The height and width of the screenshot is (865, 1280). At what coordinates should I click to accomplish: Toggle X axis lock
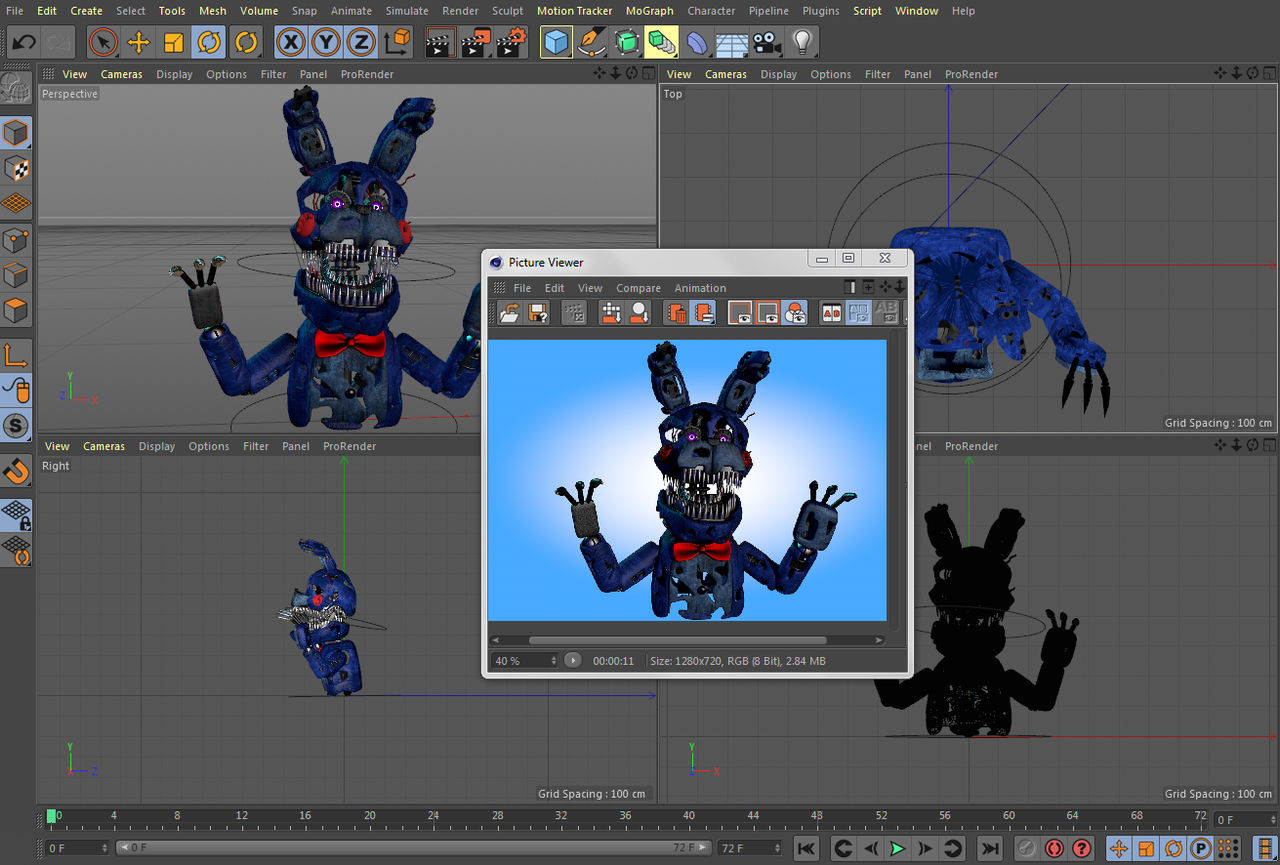(x=290, y=42)
